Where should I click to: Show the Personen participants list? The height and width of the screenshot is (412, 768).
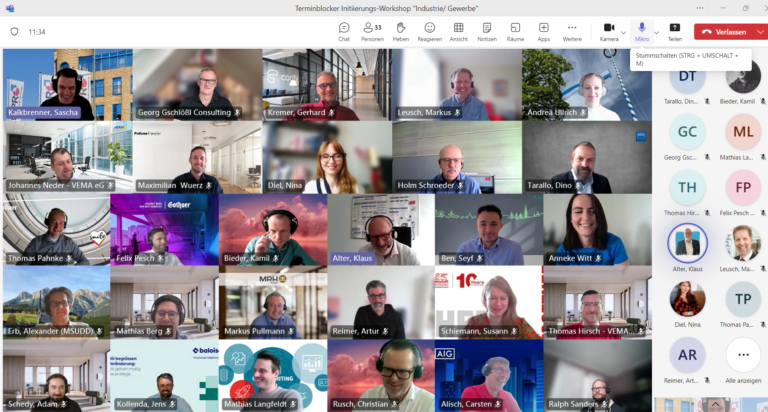click(x=372, y=32)
